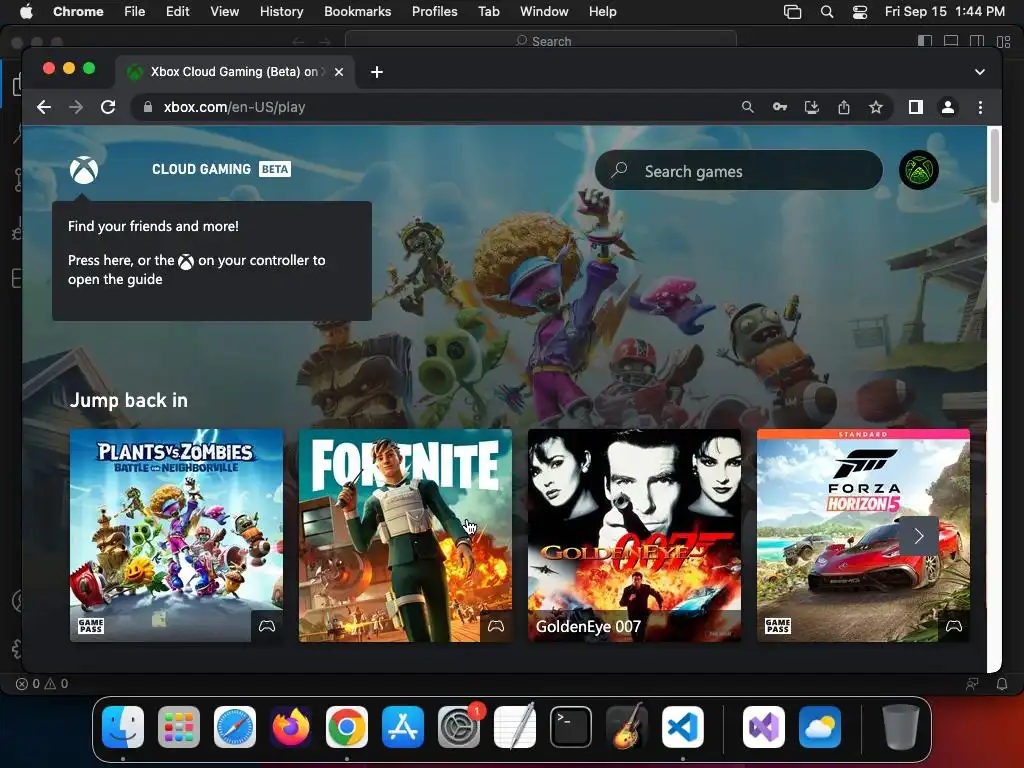Open the Xbox guide logo button
Viewport: 1024px width, 768px height.
(84, 170)
